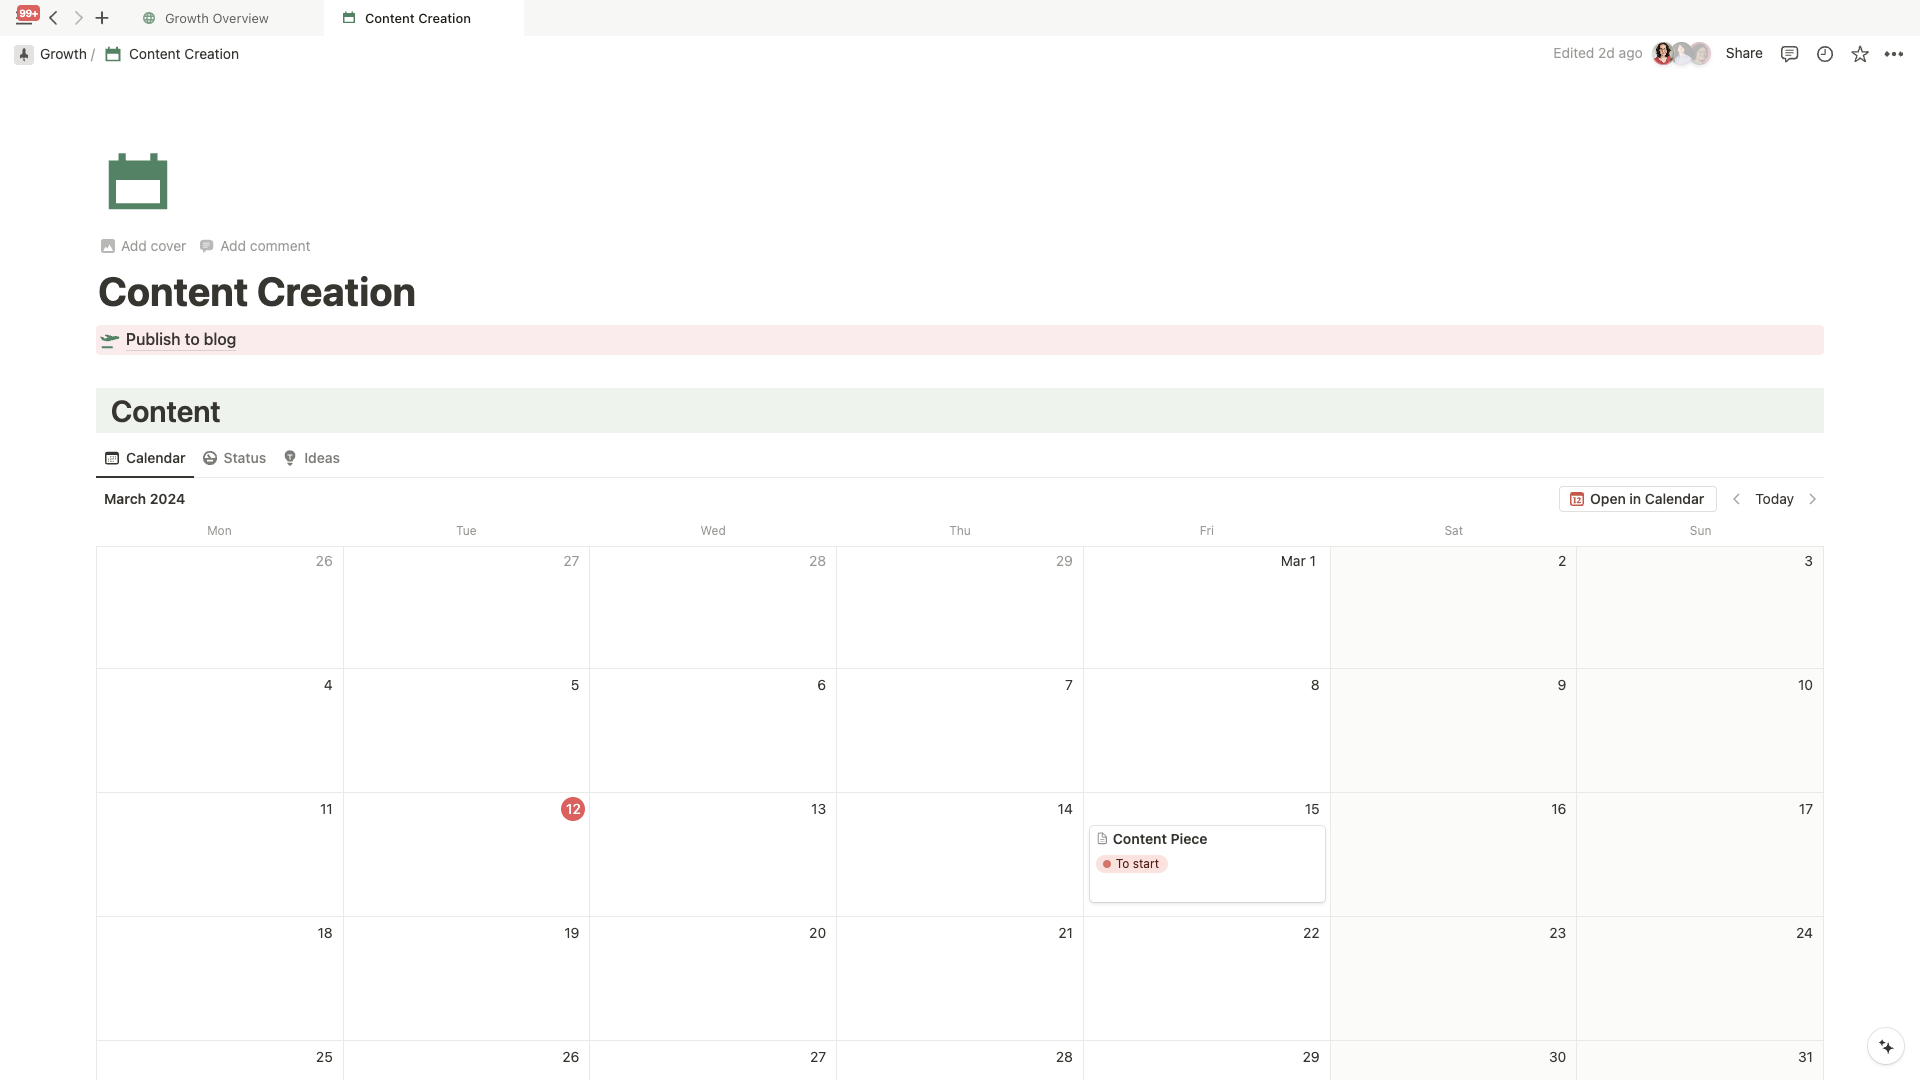Click the share icon
Screen dimensions: 1920x1080
pyautogui.click(x=1743, y=54)
